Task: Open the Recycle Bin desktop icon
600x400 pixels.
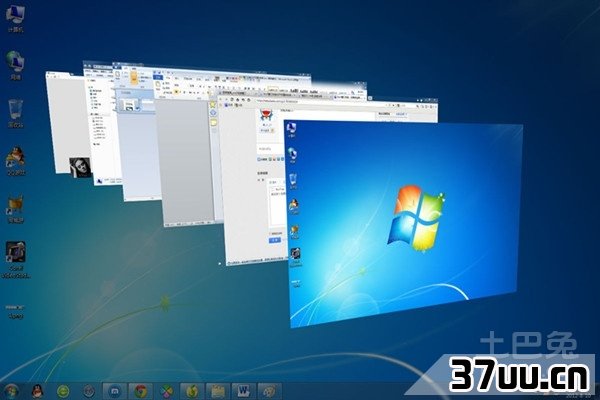Action: 15,113
